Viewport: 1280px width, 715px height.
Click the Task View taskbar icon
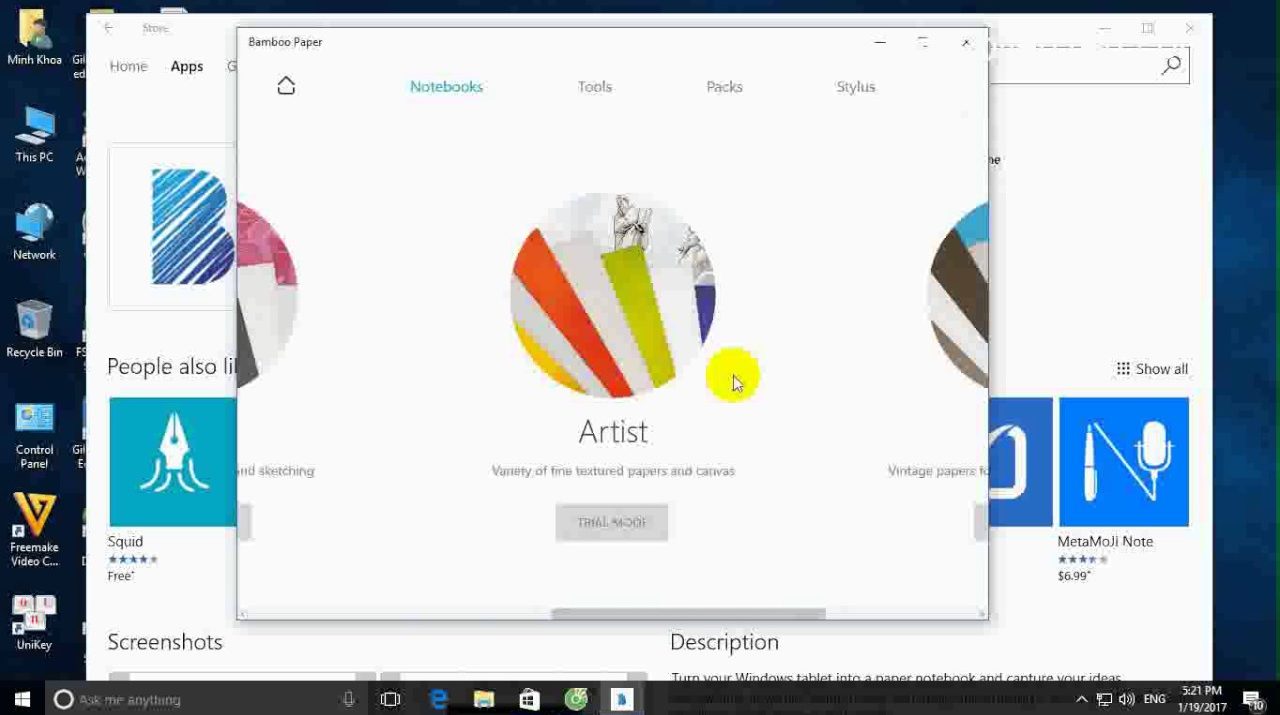click(390, 699)
